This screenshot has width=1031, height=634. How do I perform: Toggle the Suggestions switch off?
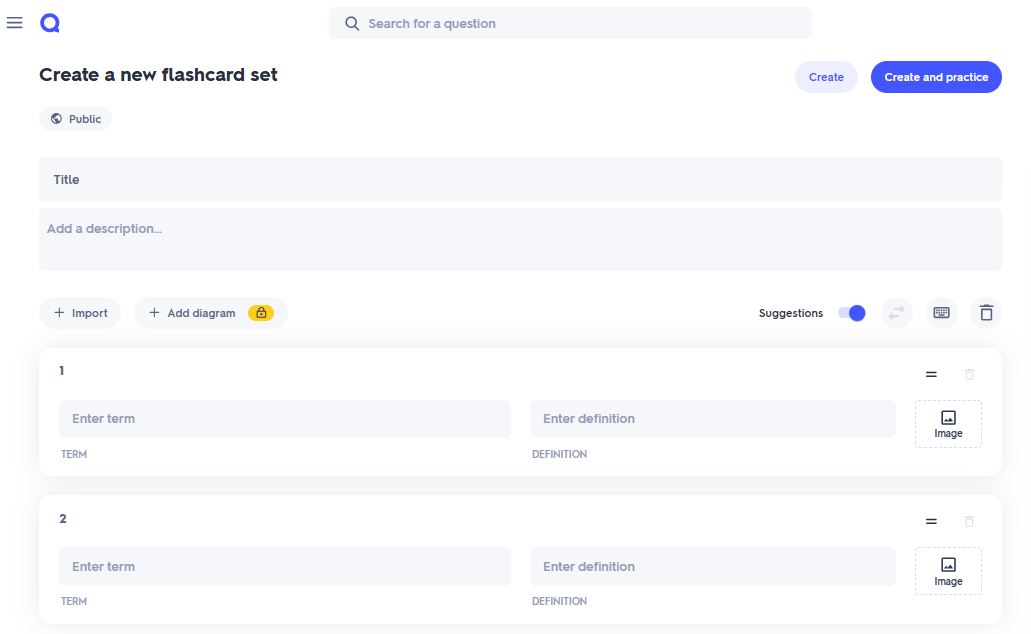pyautogui.click(x=851, y=313)
